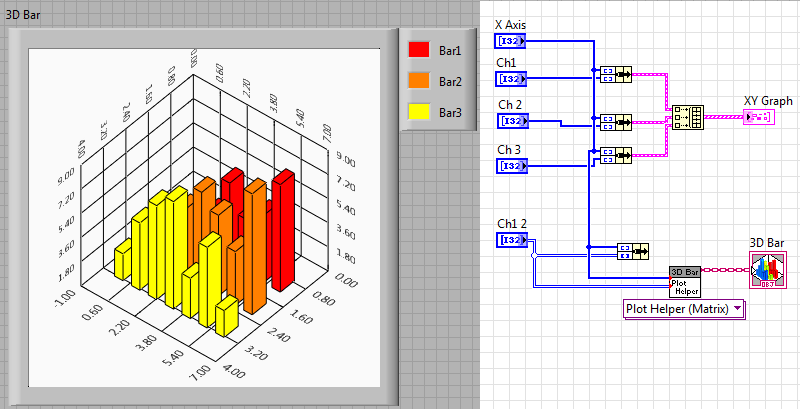Select the Ch1 2 I32 array terminal
800x409 pixels.
[x=512, y=240]
